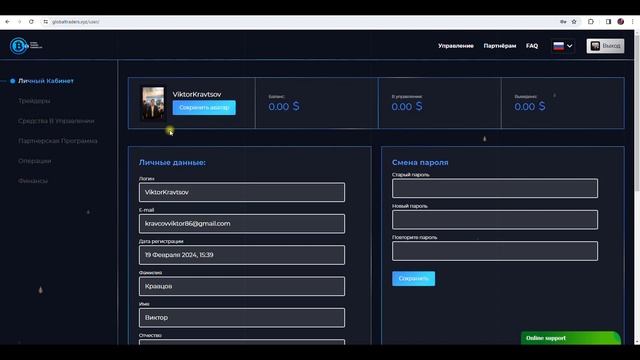Focus the E-mail input field
The width and height of the screenshot is (640, 360).
point(242,224)
